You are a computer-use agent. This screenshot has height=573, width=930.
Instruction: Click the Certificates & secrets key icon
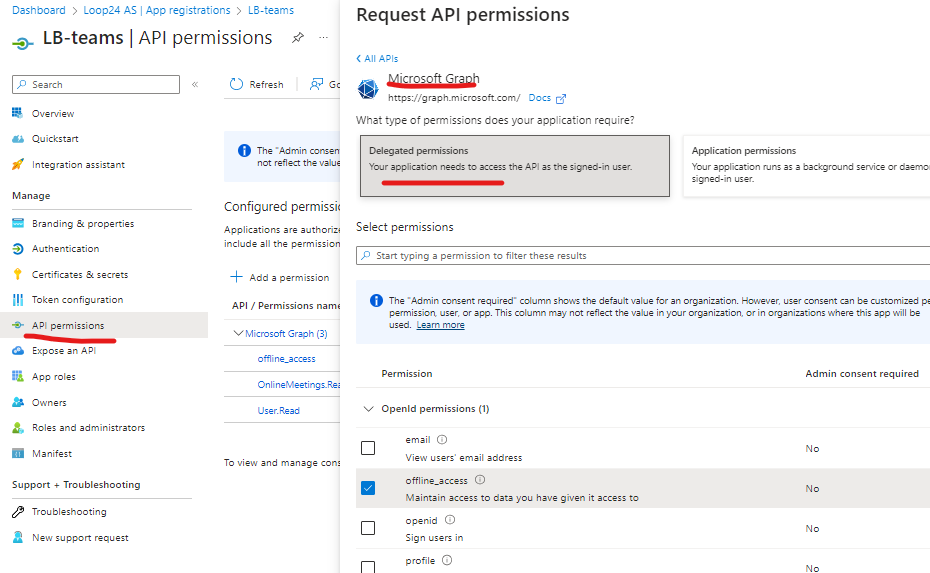18,274
